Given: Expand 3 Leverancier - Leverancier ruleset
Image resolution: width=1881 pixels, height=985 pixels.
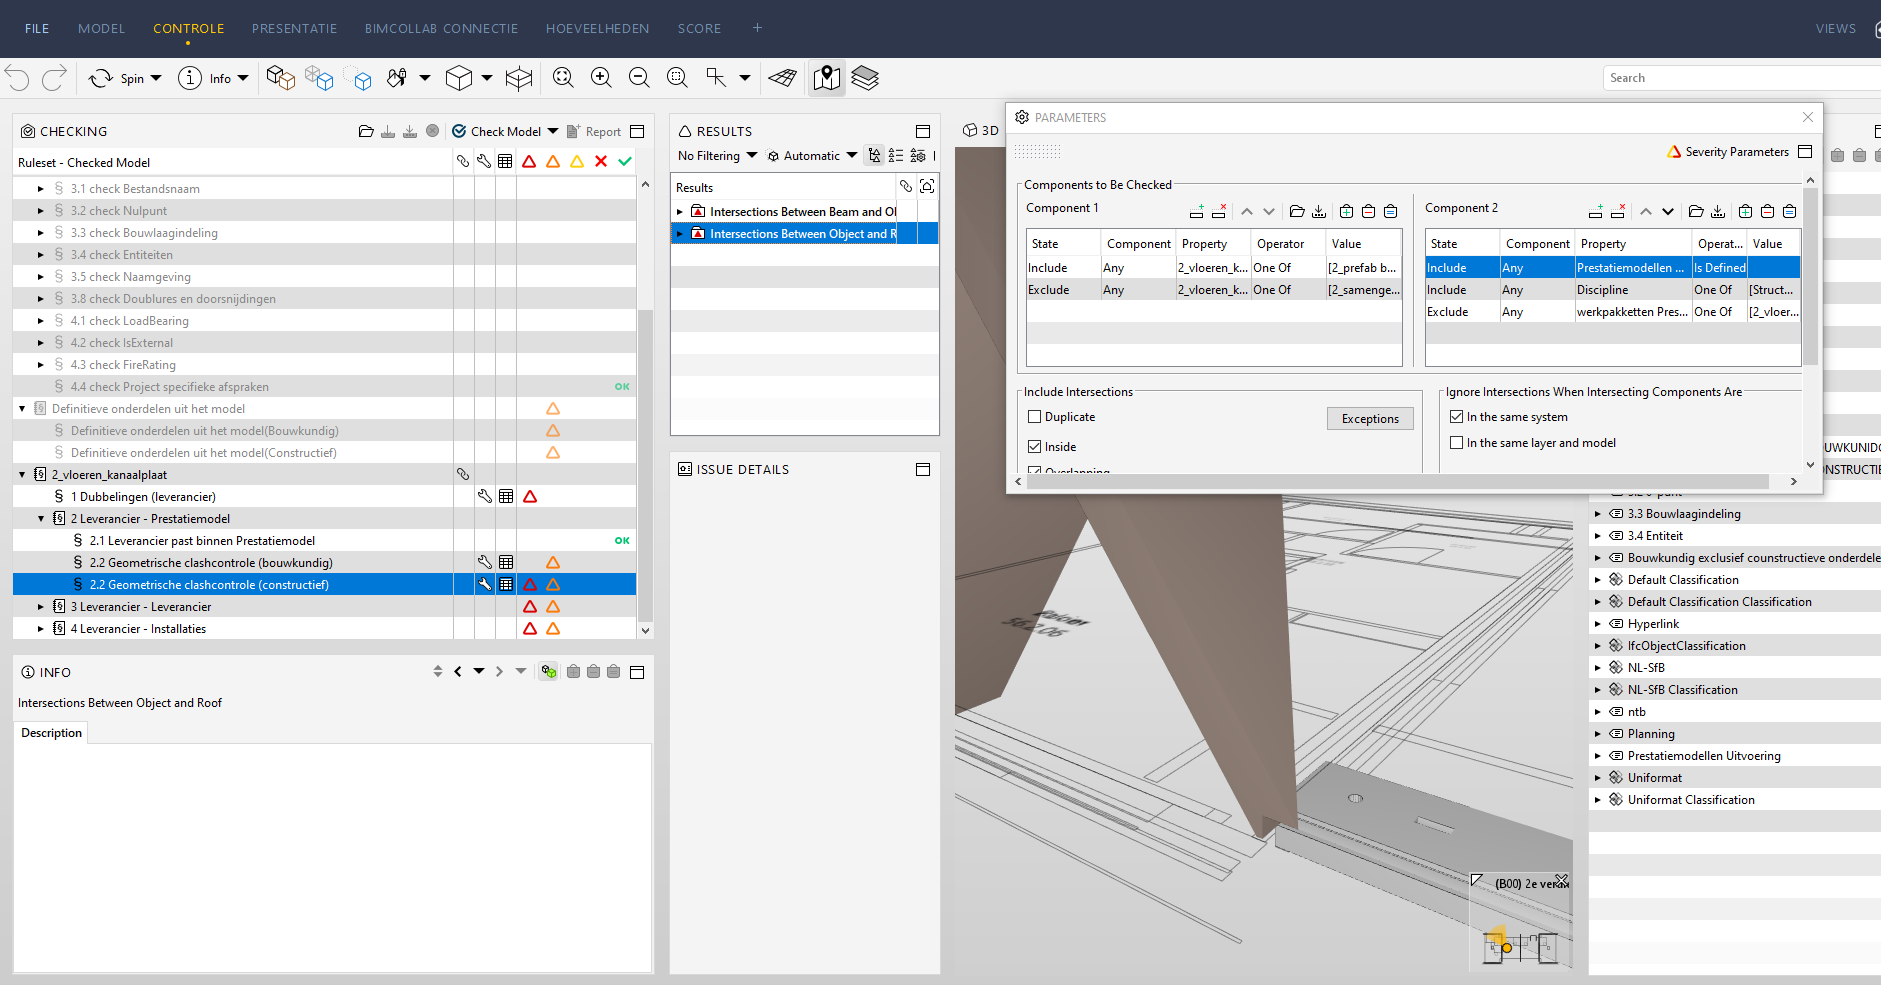Looking at the screenshot, I should (41, 606).
